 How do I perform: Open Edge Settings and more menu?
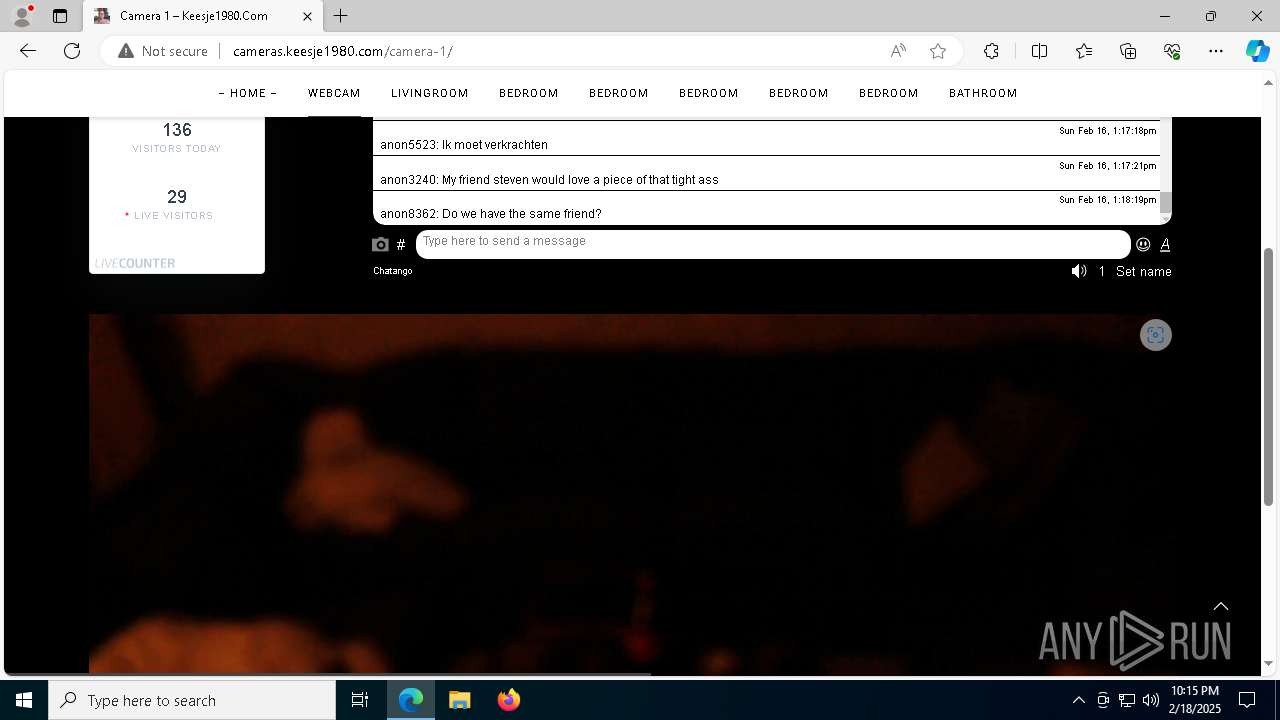coord(1216,51)
